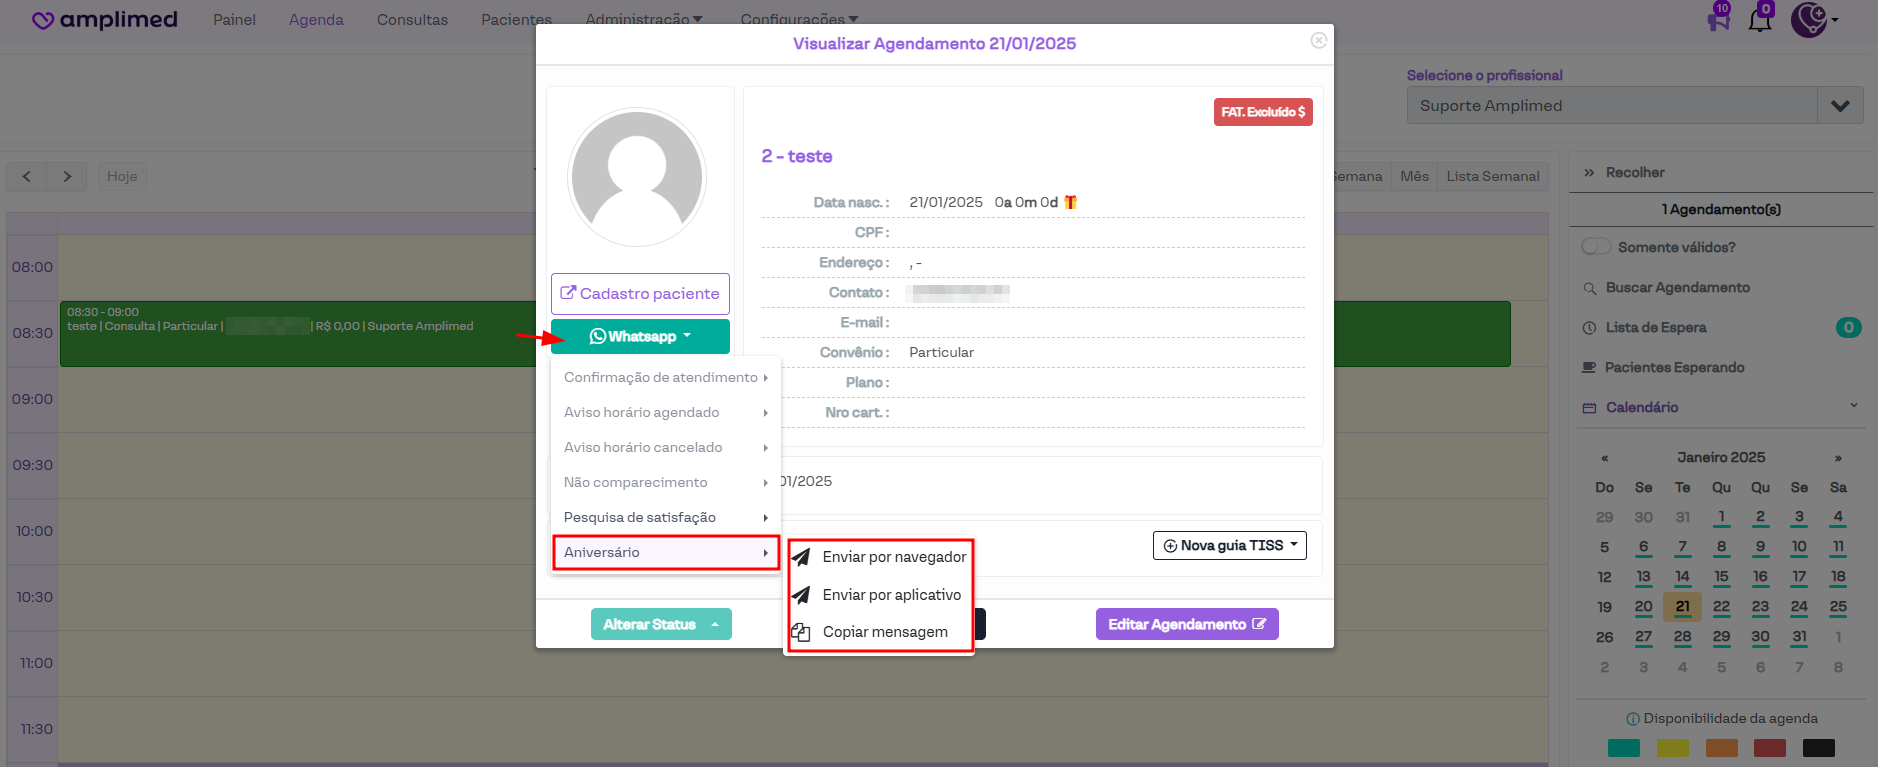The height and width of the screenshot is (767, 1878).
Task: Click the paper plane Enviar por navegador
Action: [x=801, y=557]
